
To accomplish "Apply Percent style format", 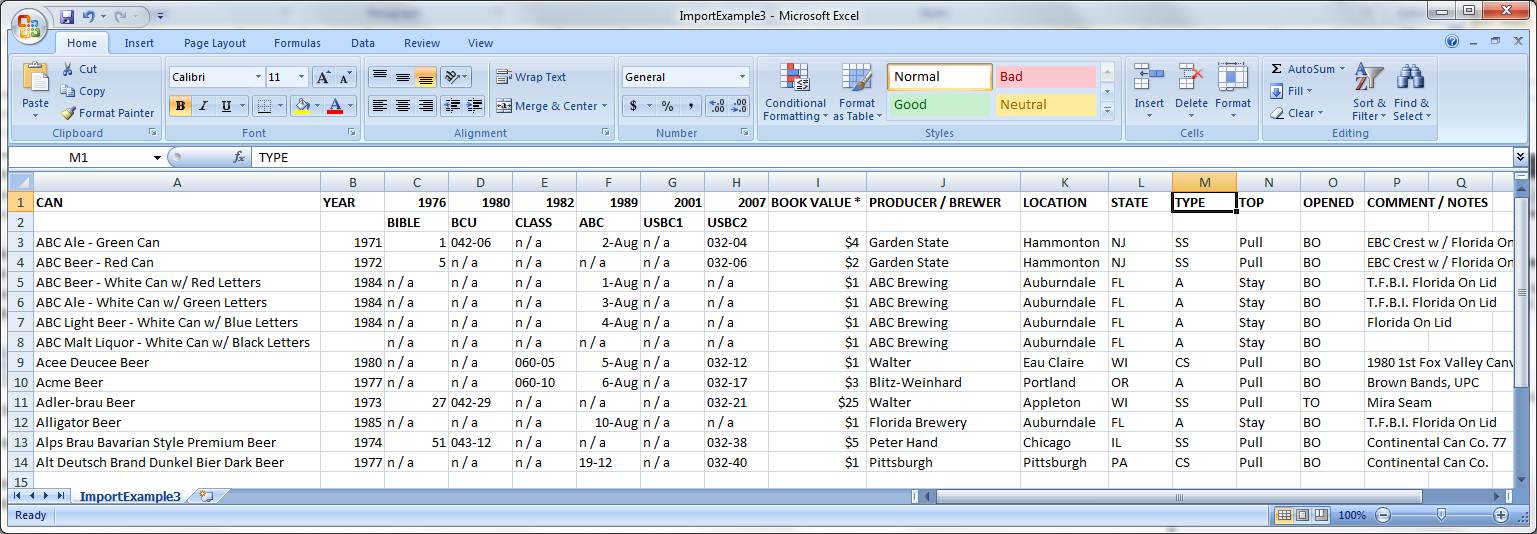I will (x=667, y=106).
